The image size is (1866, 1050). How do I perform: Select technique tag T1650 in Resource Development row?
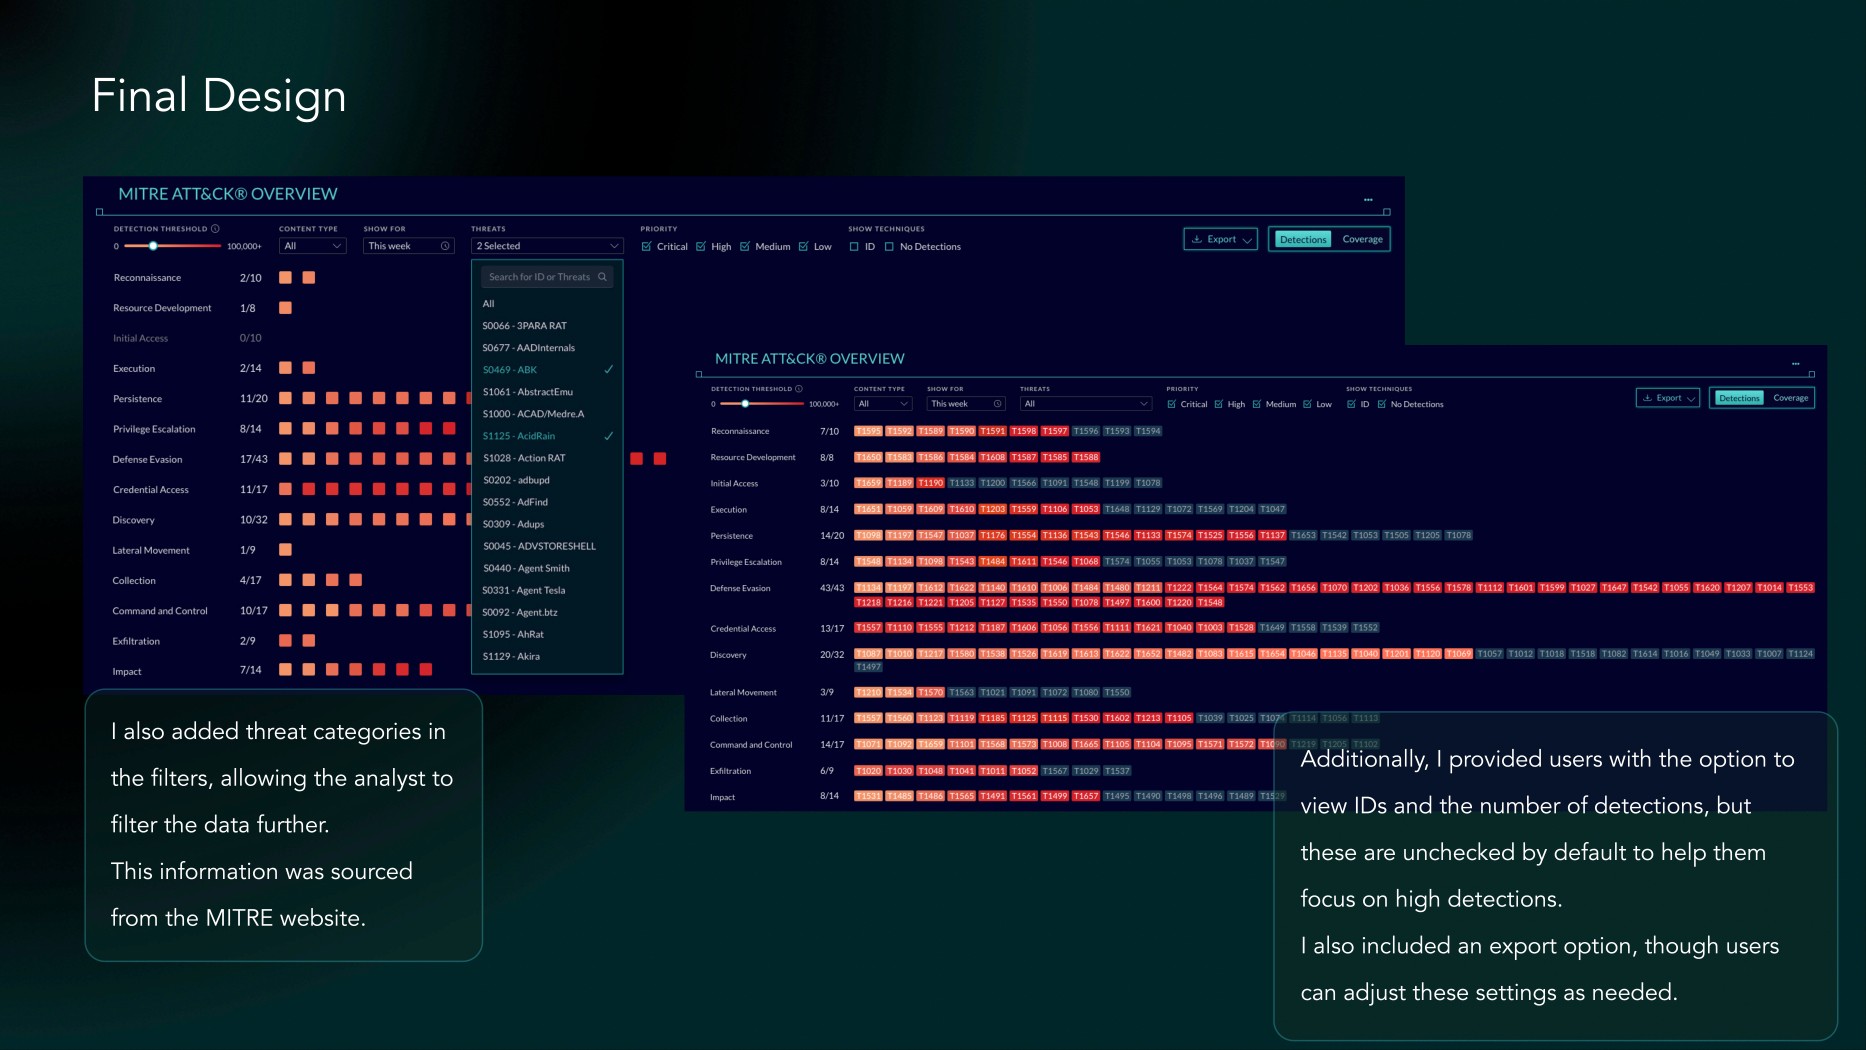(868, 457)
